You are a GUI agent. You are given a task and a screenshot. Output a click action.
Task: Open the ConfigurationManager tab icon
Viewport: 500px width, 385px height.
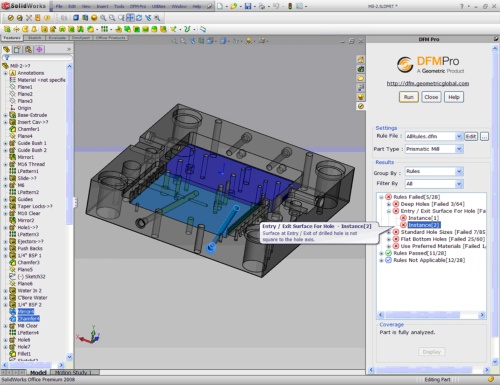(x=28, y=50)
